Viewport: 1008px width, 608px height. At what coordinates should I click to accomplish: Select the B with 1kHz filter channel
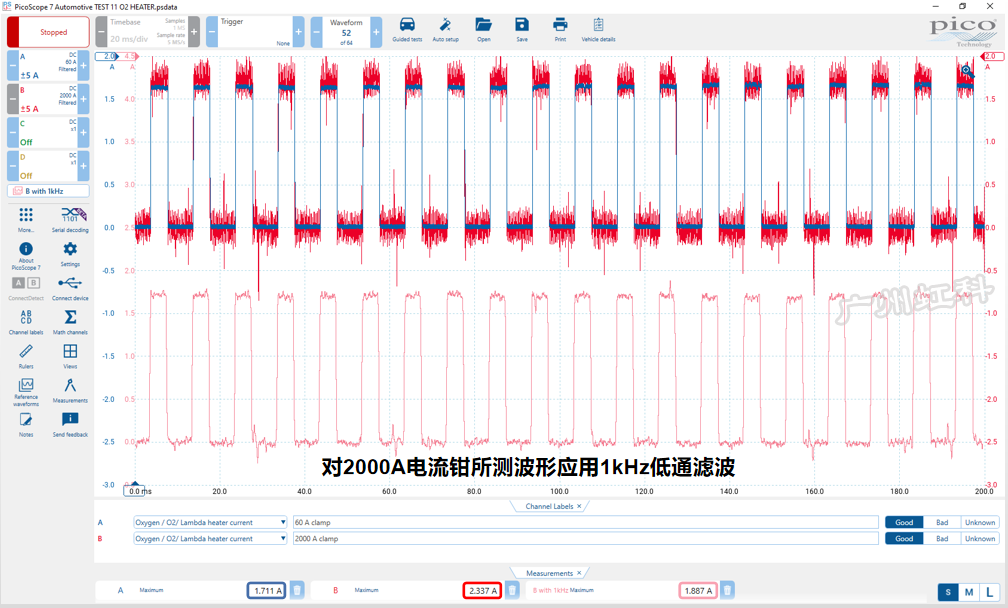click(x=48, y=191)
